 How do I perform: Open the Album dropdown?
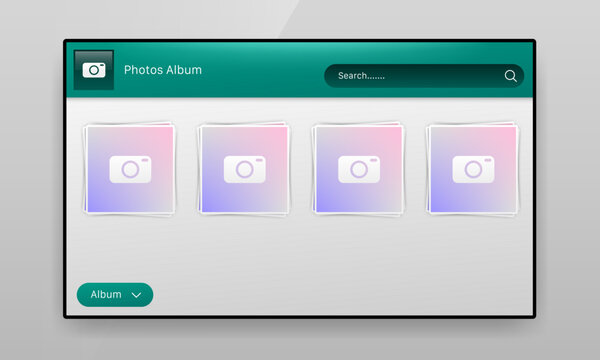click(x=115, y=295)
